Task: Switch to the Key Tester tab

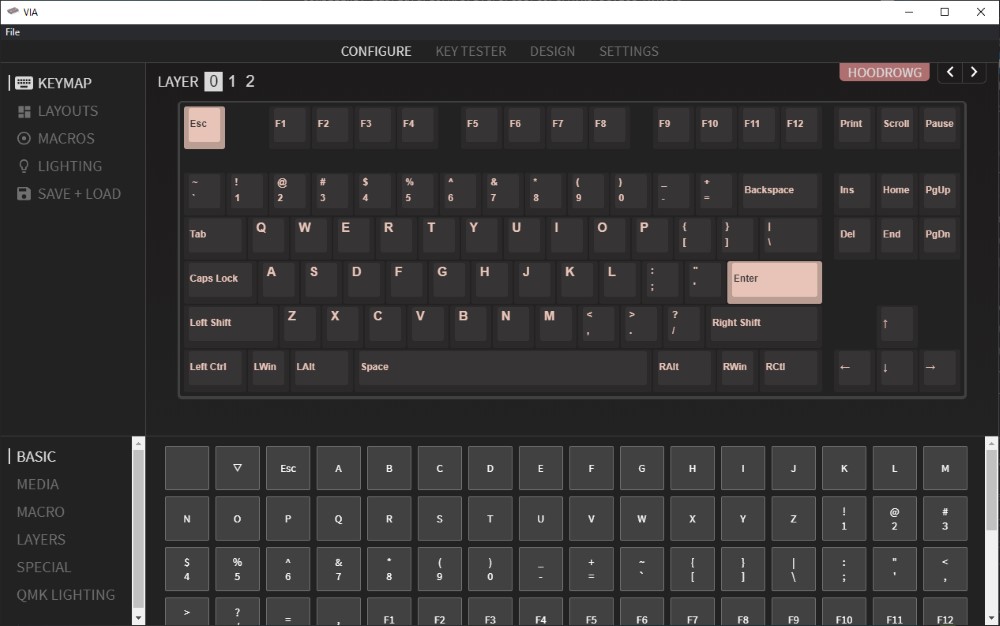Action: pyautogui.click(x=470, y=51)
